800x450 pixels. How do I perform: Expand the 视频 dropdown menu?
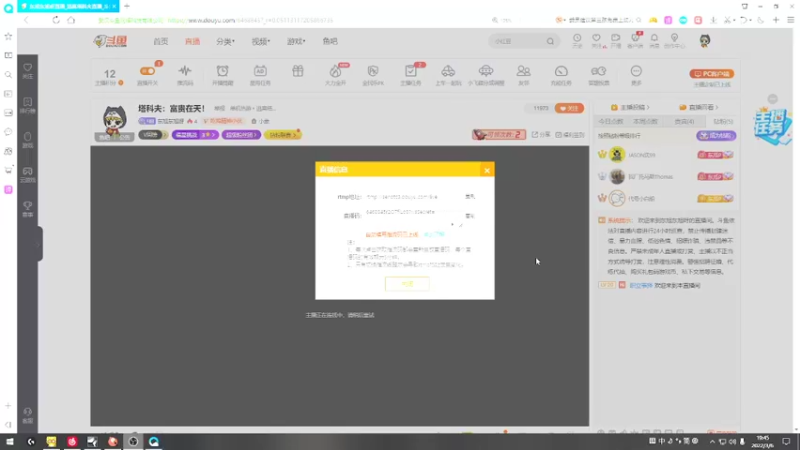[261, 41]
